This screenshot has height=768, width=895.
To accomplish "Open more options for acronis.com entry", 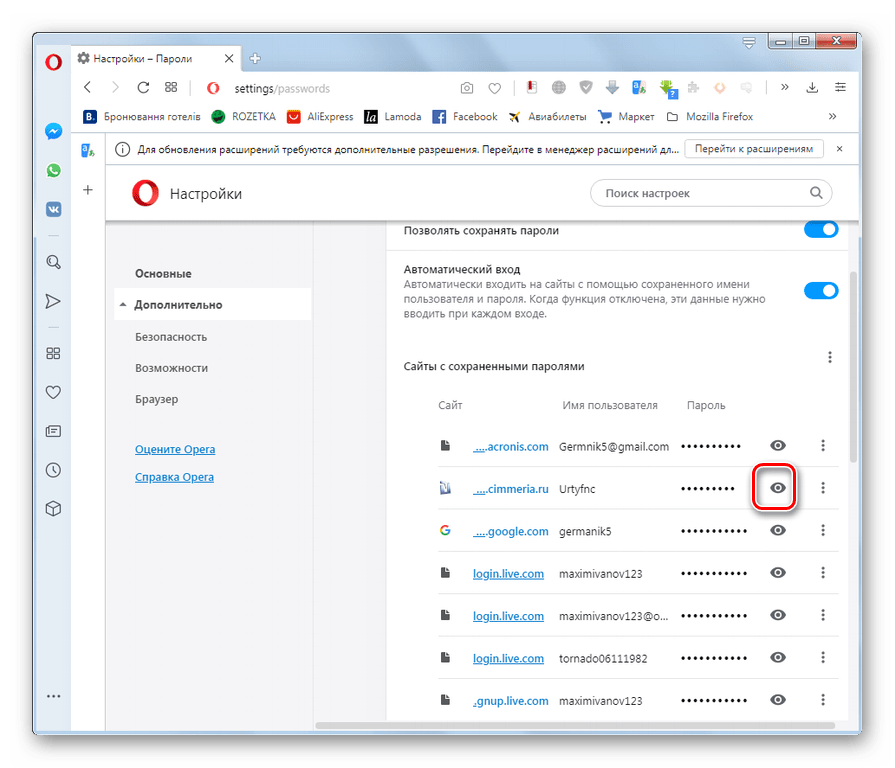I will tap(823, 446).
